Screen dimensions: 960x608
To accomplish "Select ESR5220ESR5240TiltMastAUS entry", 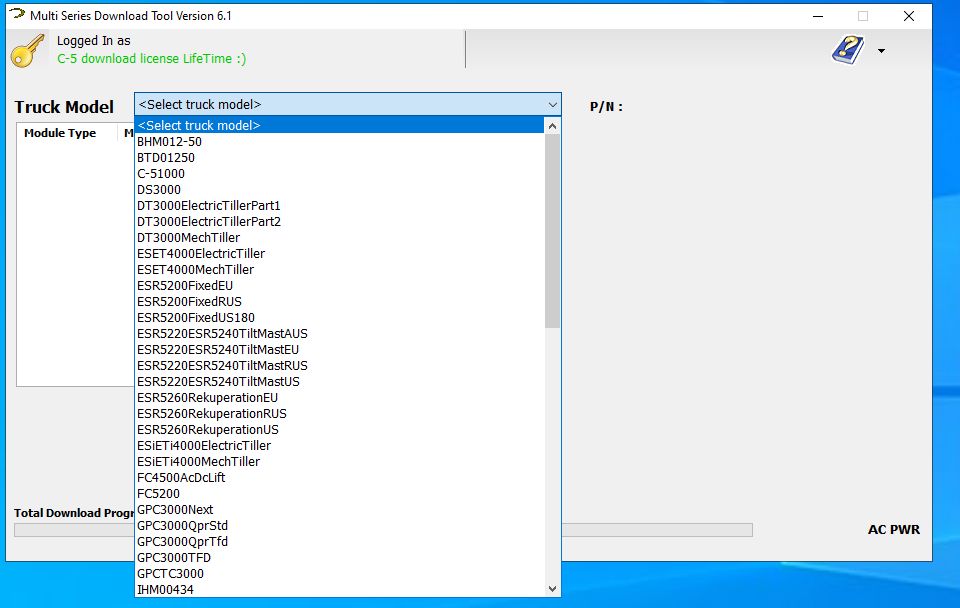I will [x=339, y=334].
